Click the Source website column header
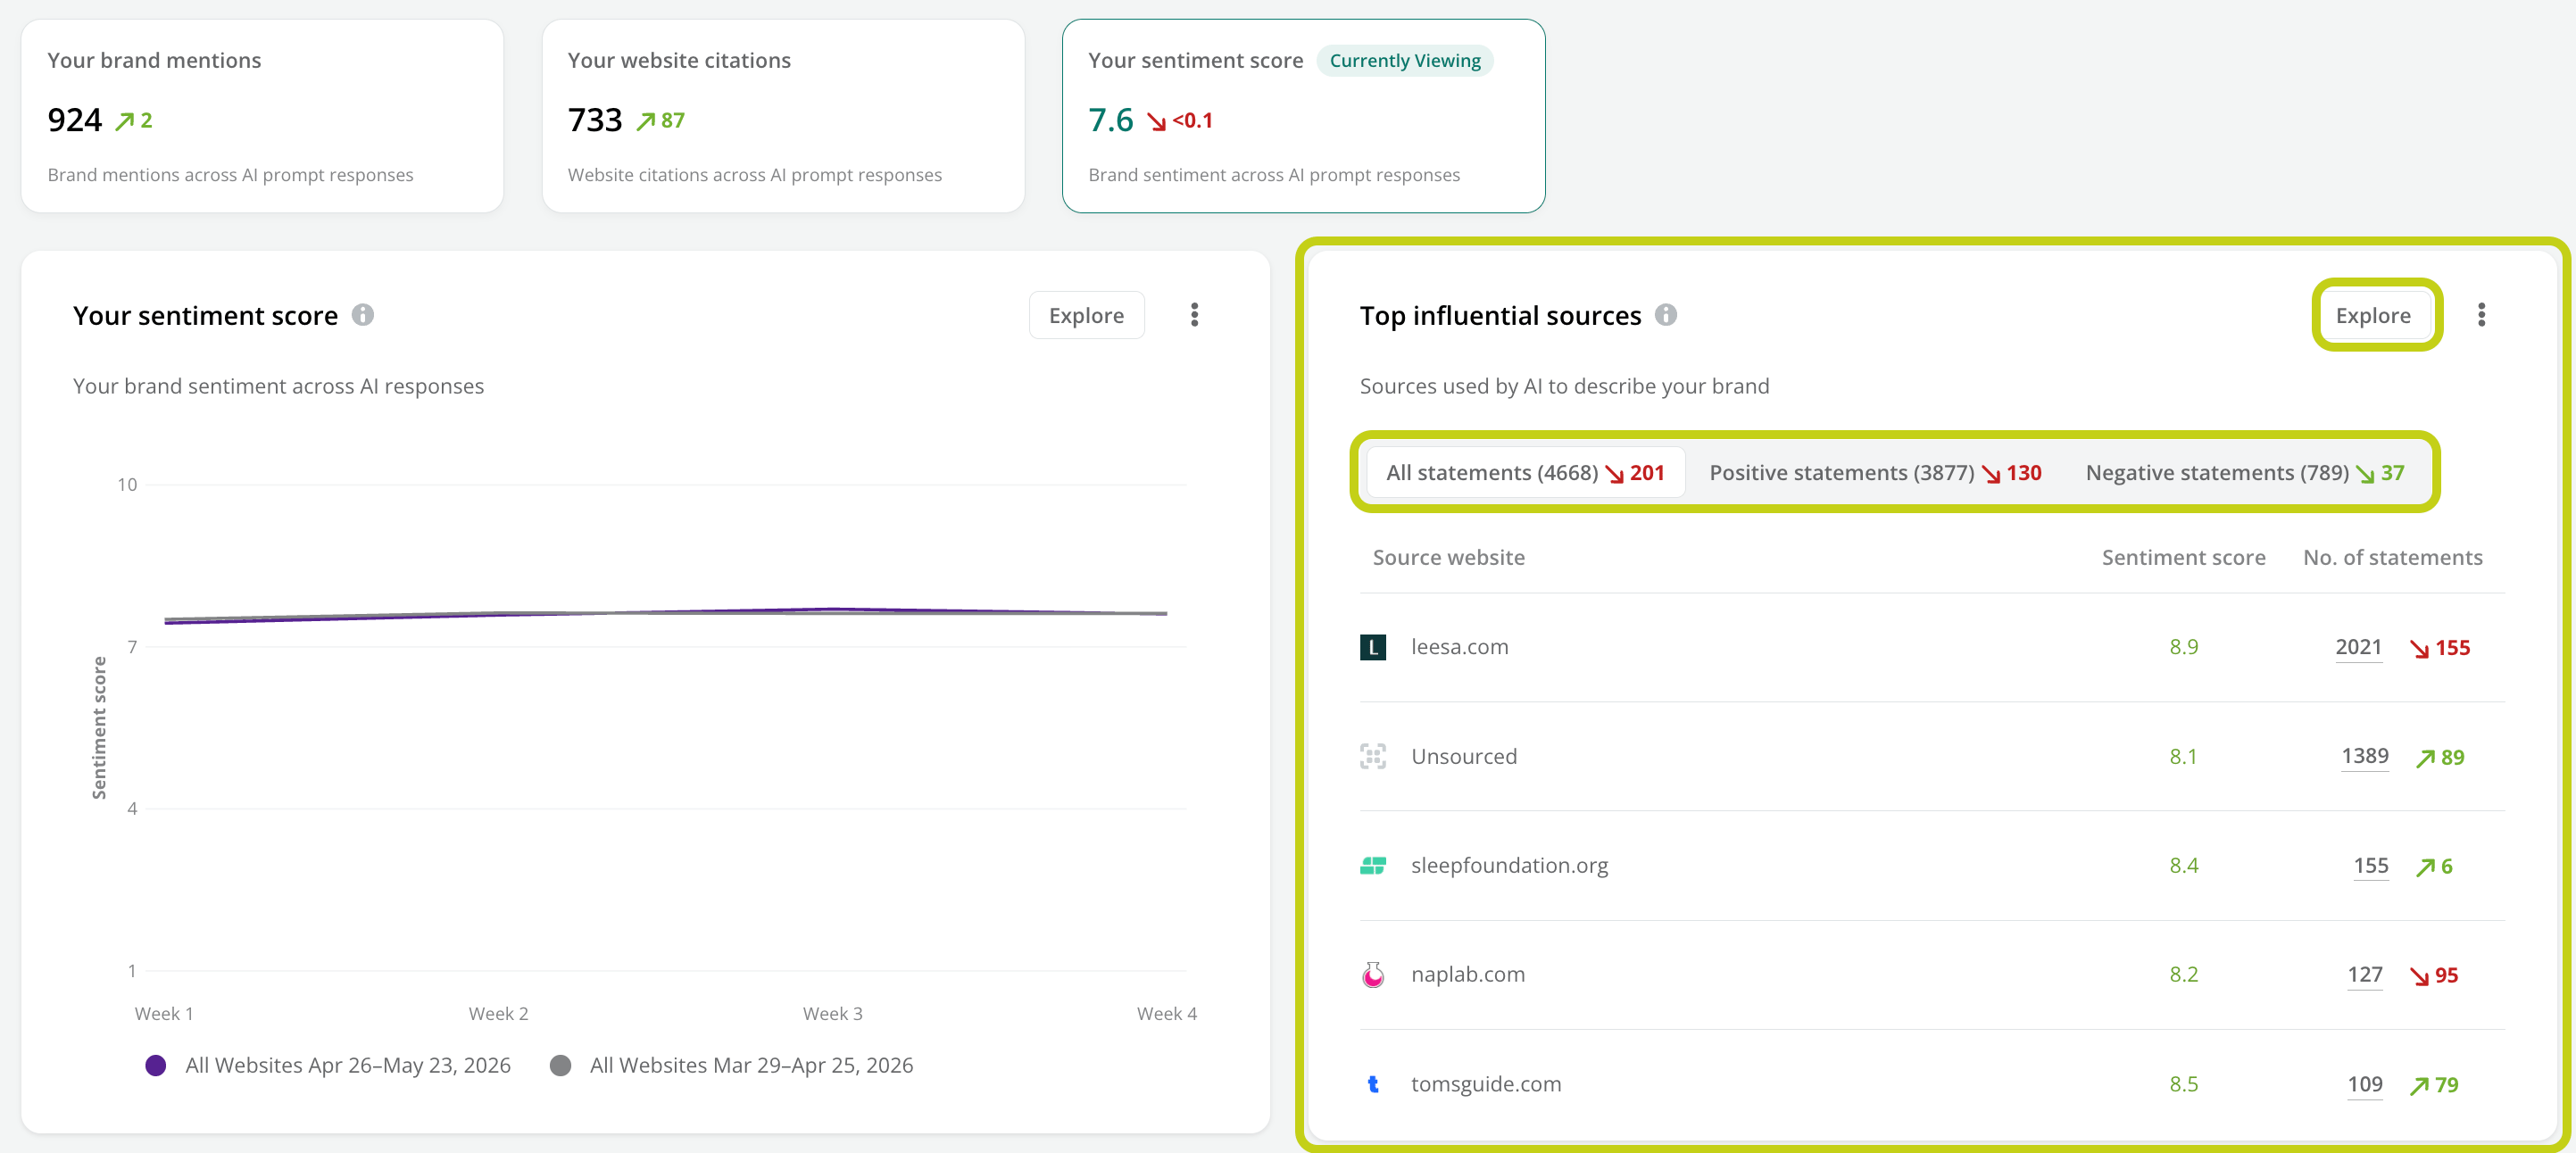 [1448, 558]
